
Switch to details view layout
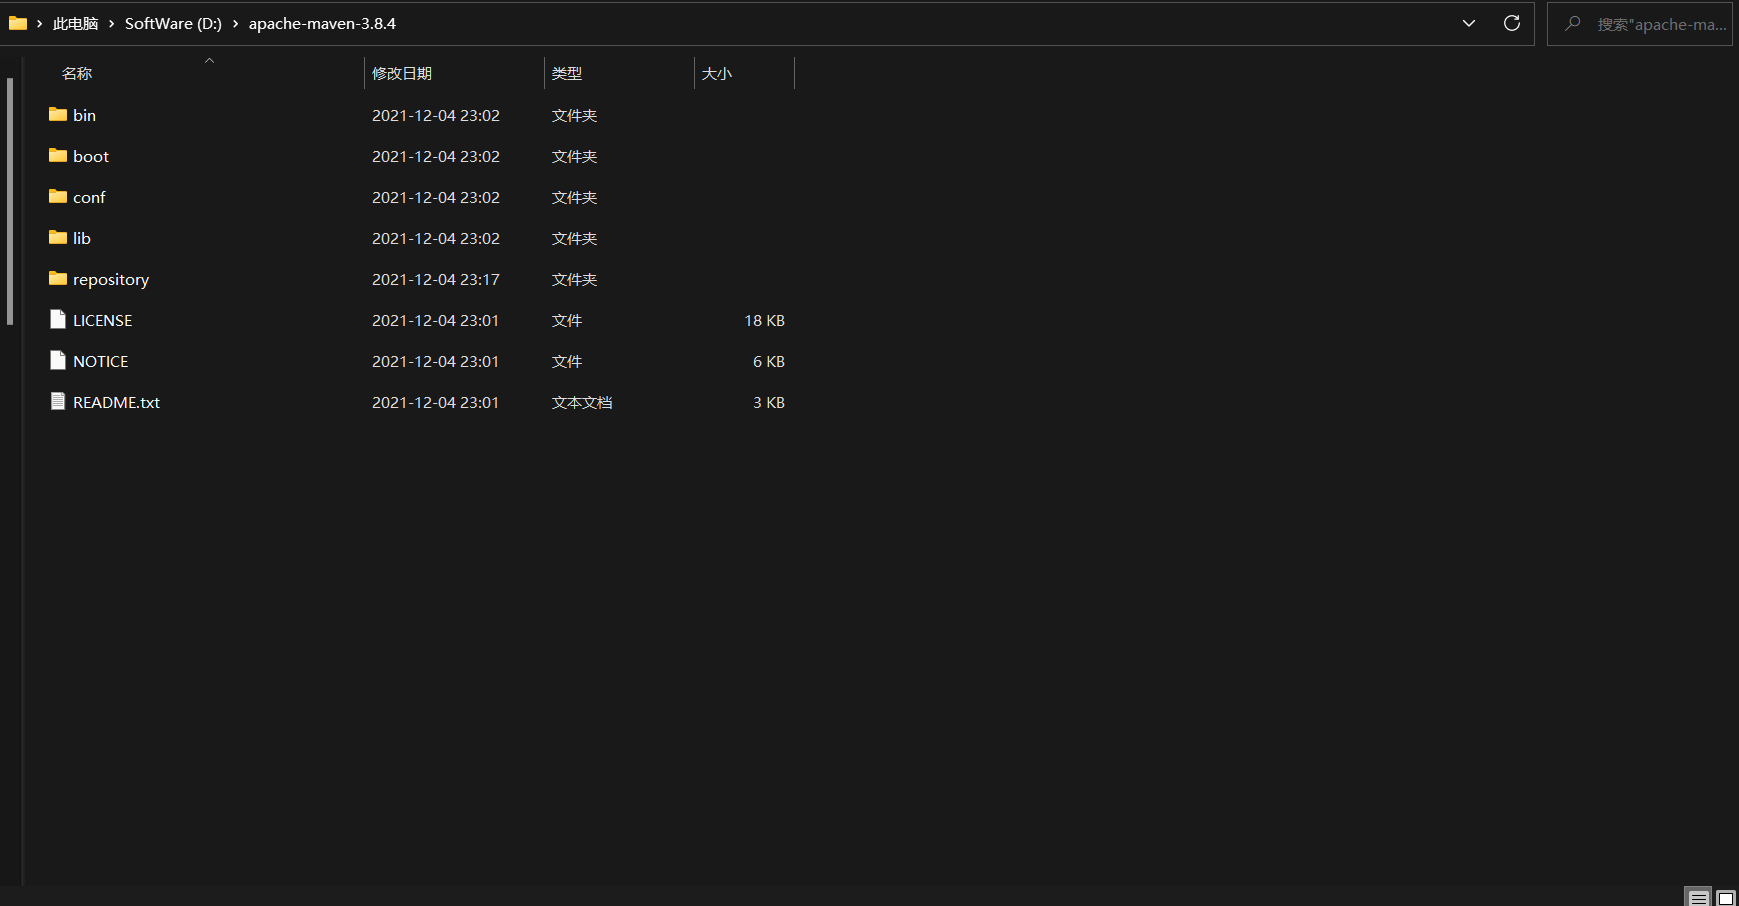(x=1698, y=897)
